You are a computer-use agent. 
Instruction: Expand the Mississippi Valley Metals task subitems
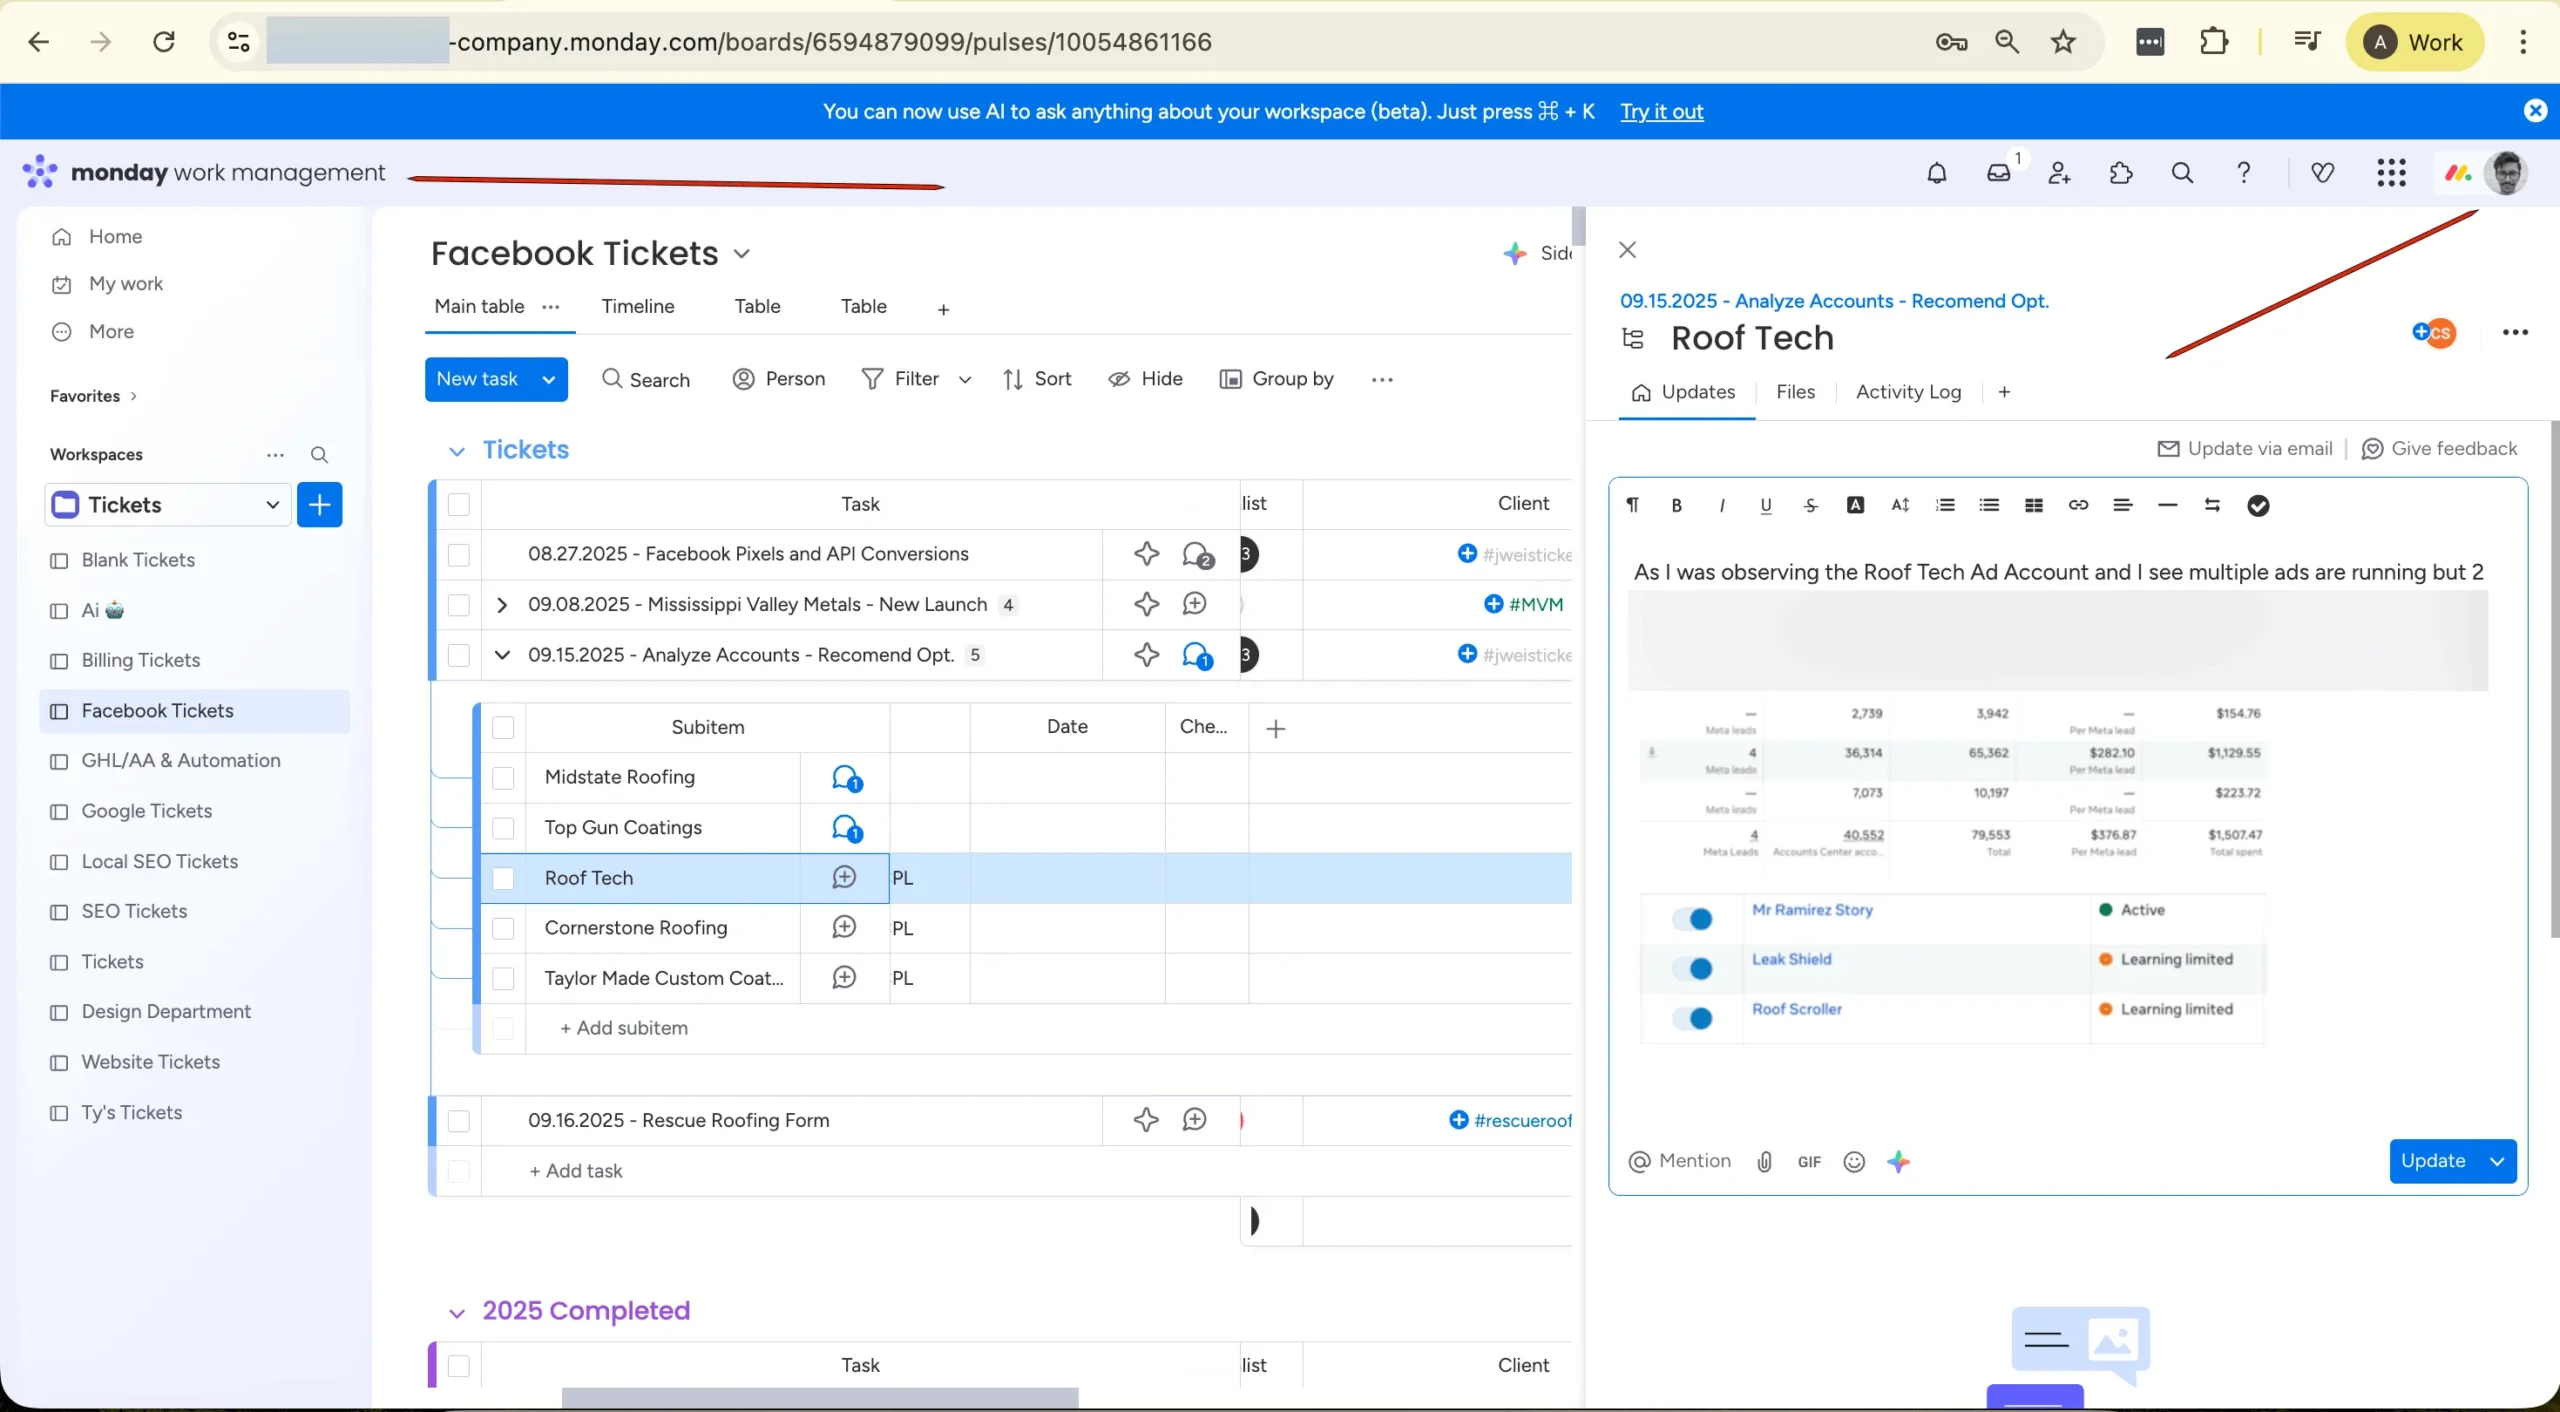[x=502, y=605]
